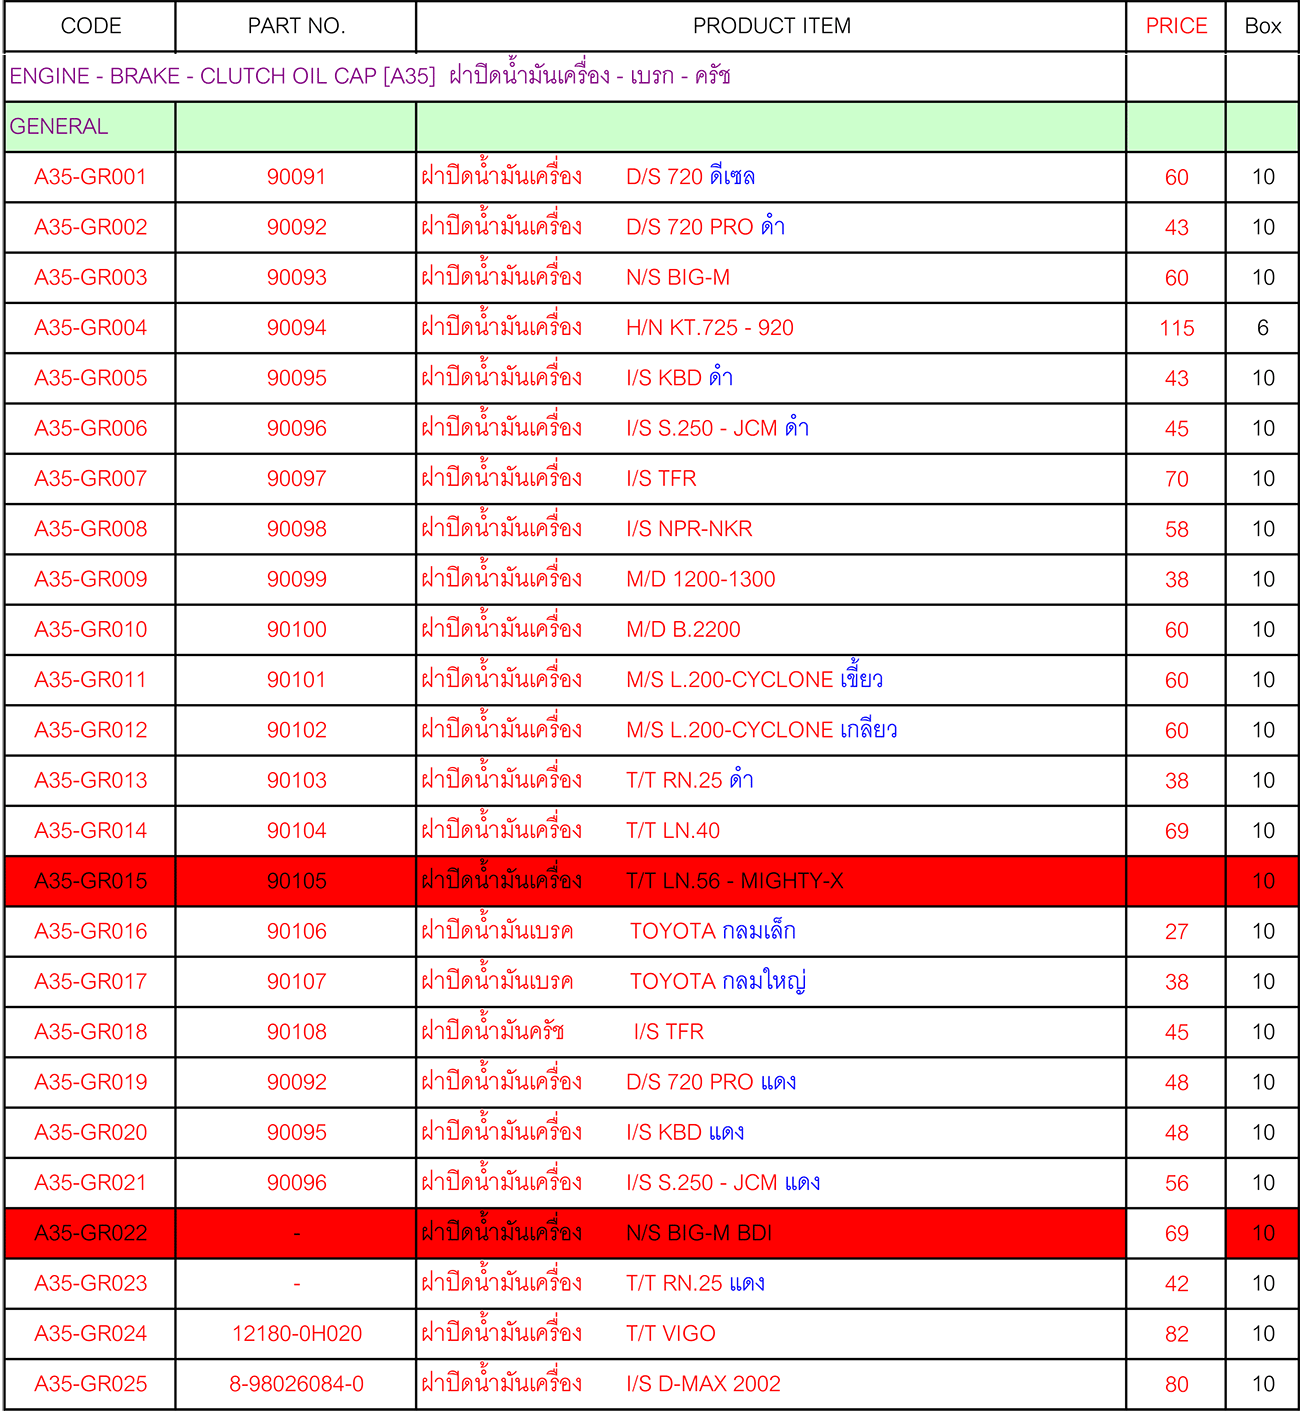The height and width of the screenshot is (1414, 1300).
Task: Select code cell A35-GR010
Action: pos(91,630)
